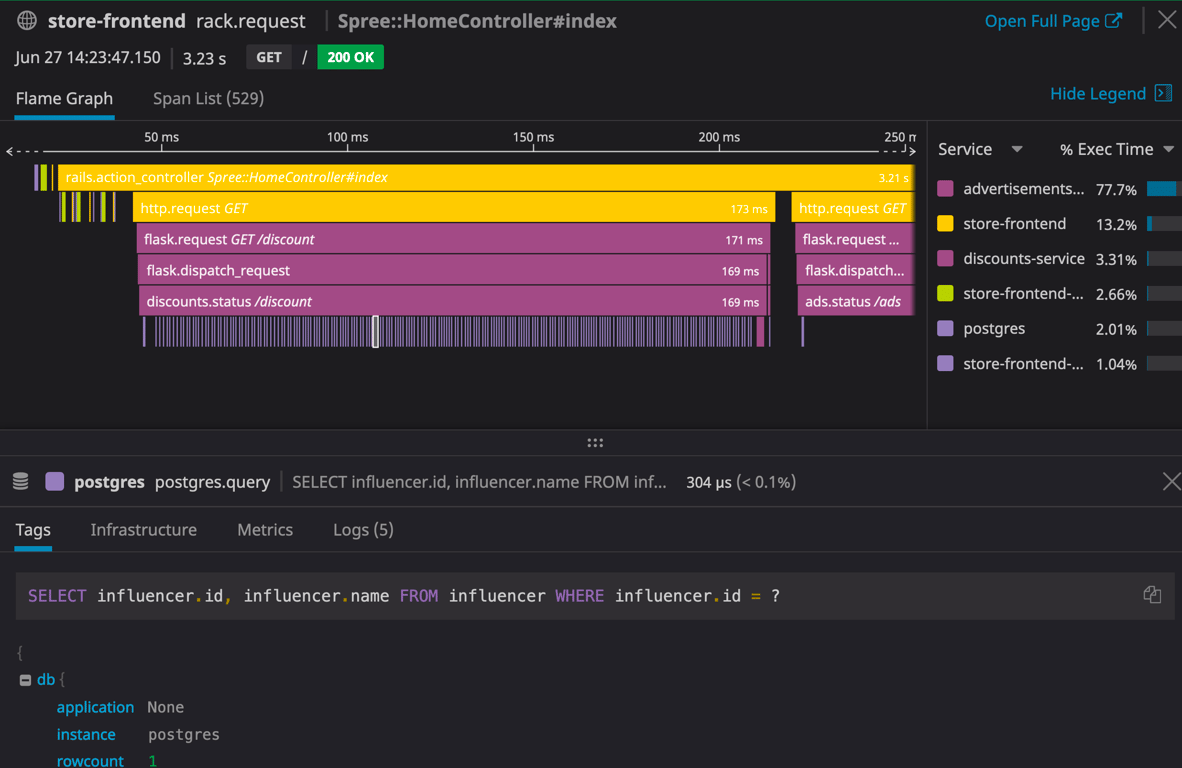Switch to the Span List tab
The width and height of the screenshot is (1182, 768).
(208, 98)
